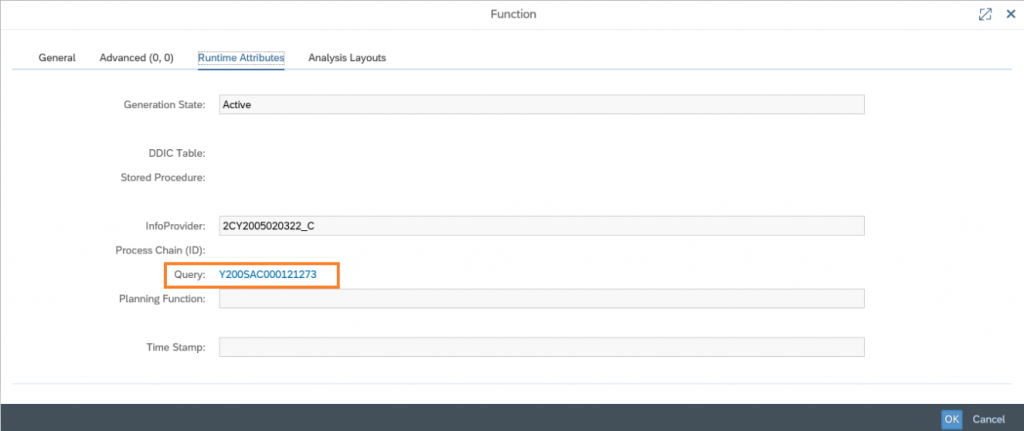1024x431 pixels.
Task: Confirm the dialog with OK button
Action: pyautogui.click(x=952, y=419)
